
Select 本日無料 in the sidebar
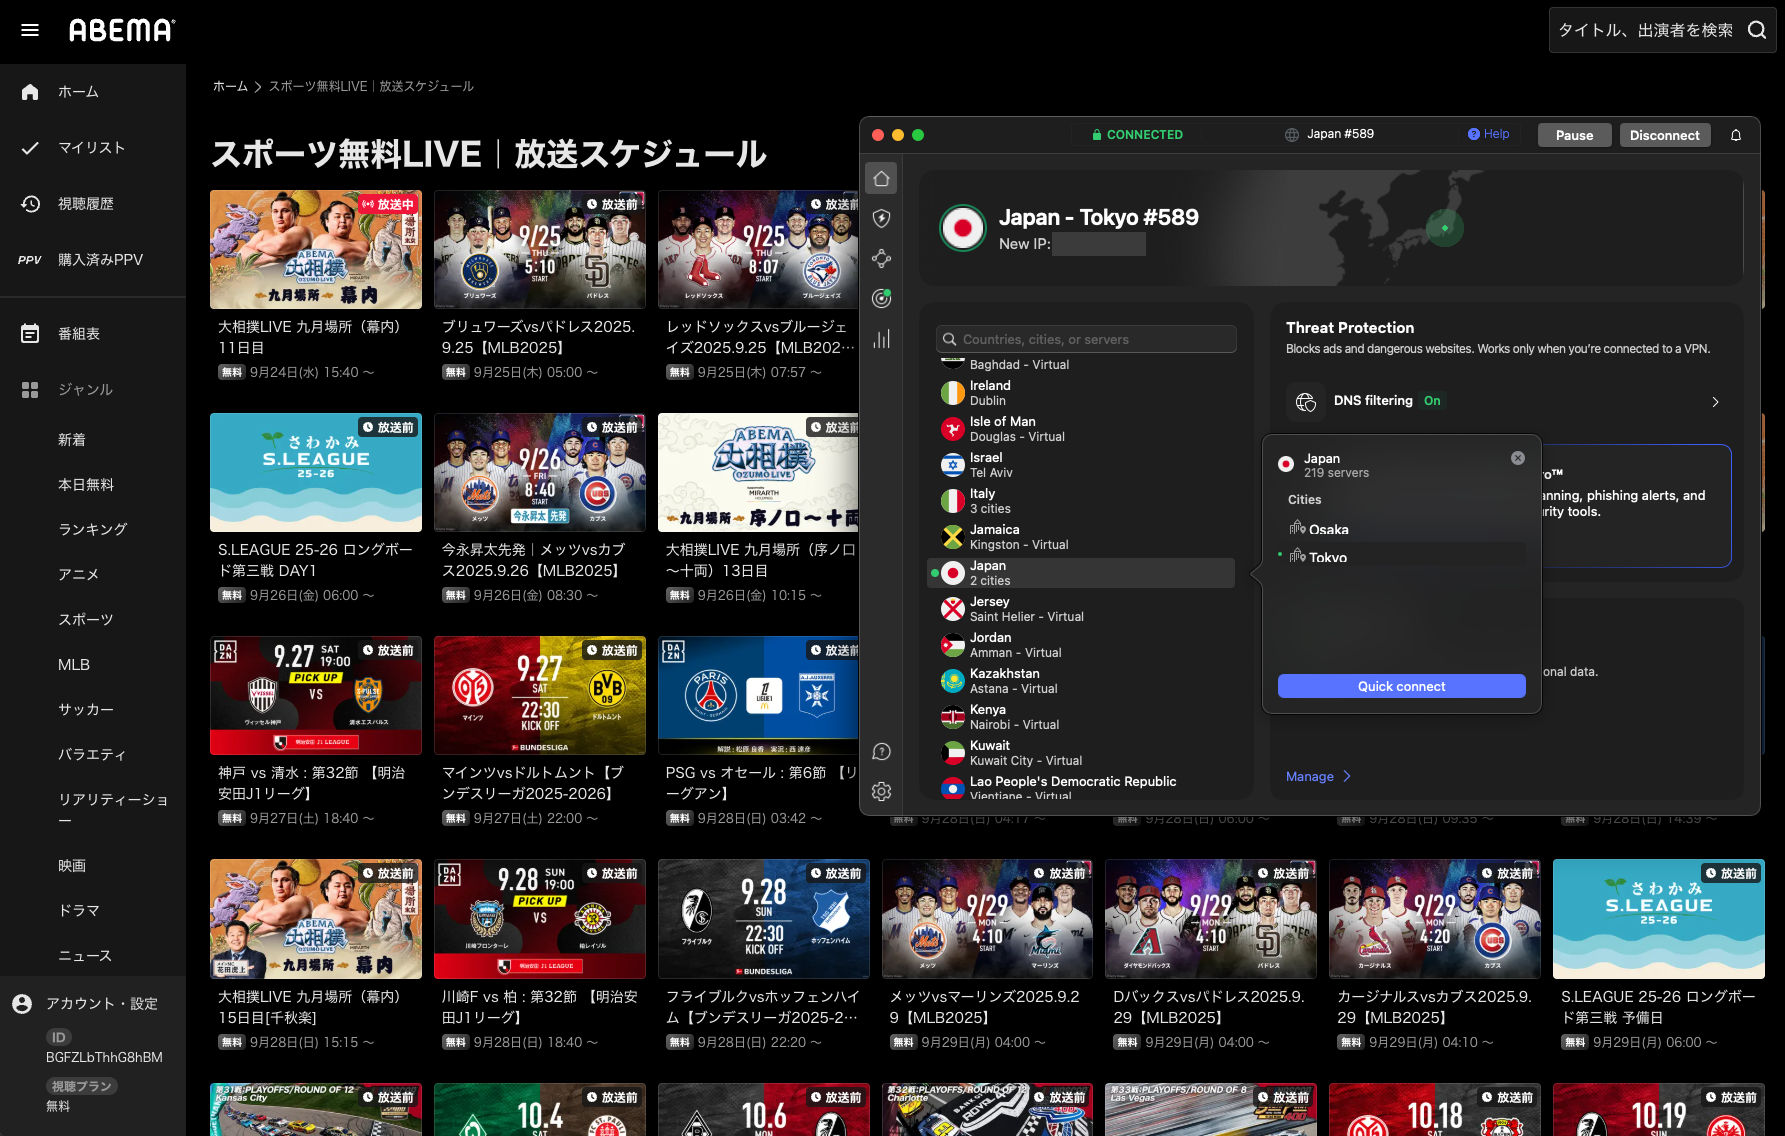86,484
